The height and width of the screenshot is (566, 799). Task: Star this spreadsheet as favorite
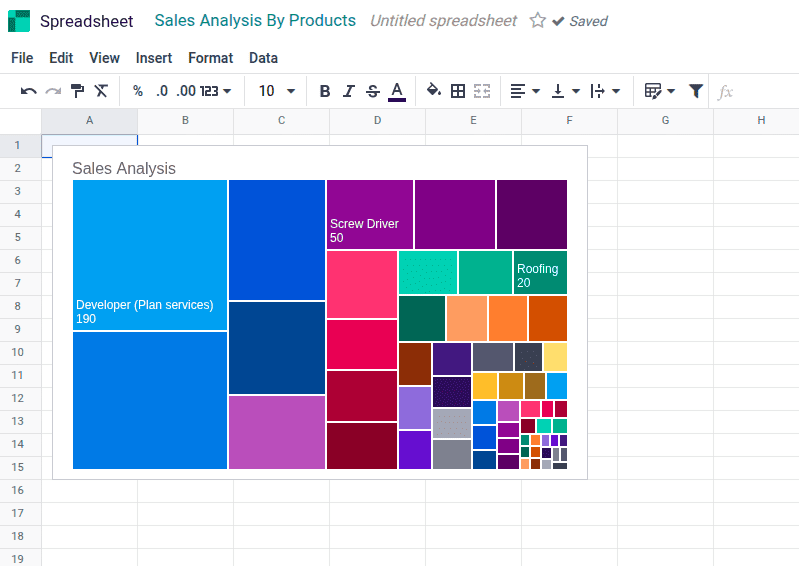point(537,21)
